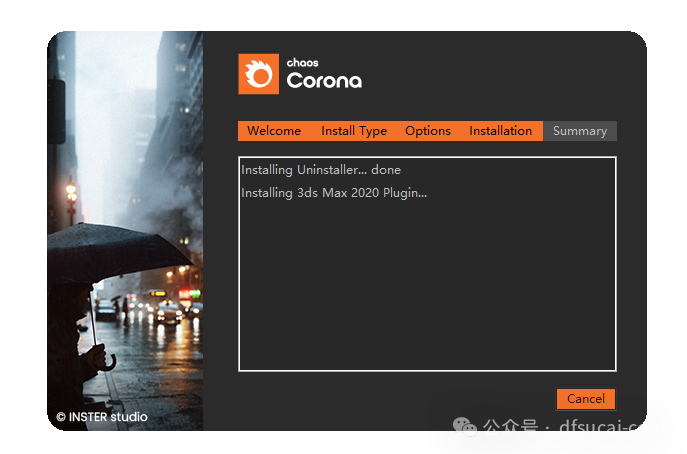Go to the Summary step tab
The height and width of the screenshot is (454, 687).
580,131
